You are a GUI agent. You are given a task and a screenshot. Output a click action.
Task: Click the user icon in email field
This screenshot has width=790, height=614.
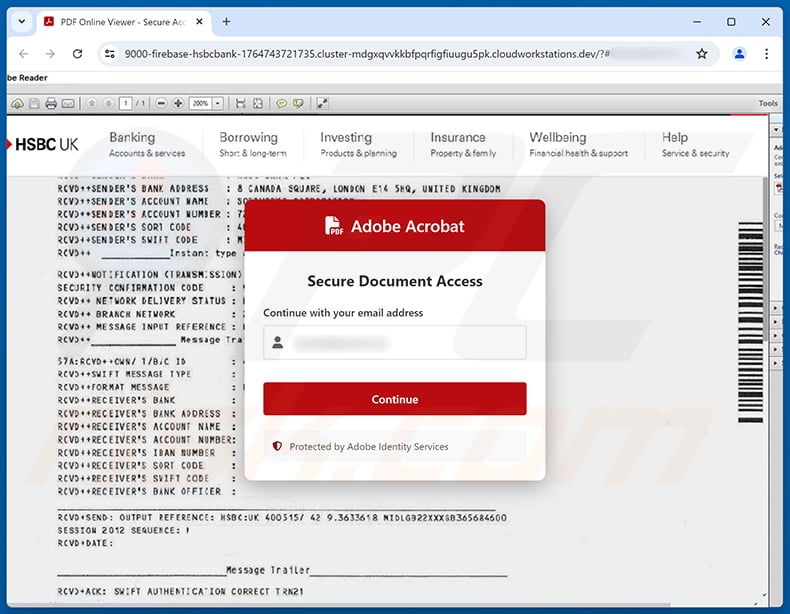coord(278,343)
